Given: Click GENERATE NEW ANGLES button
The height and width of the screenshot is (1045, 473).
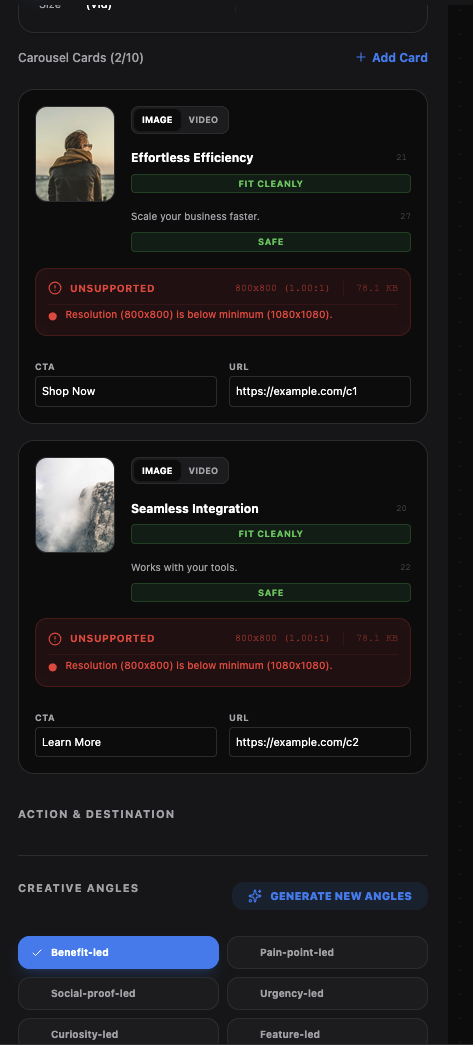Looking at the screenshot, I should (330, 896).
